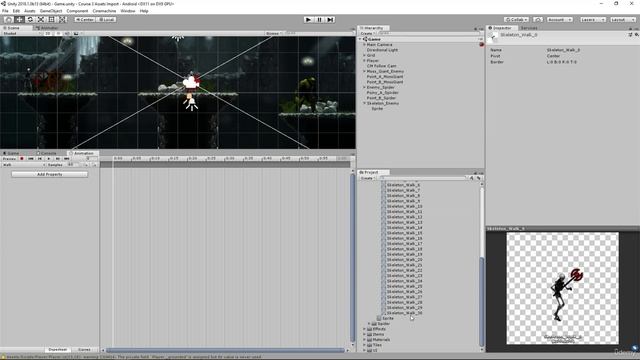The image size is (640, 360).
Task: Toggle pivot mode Center button
Action: (84, 19)
